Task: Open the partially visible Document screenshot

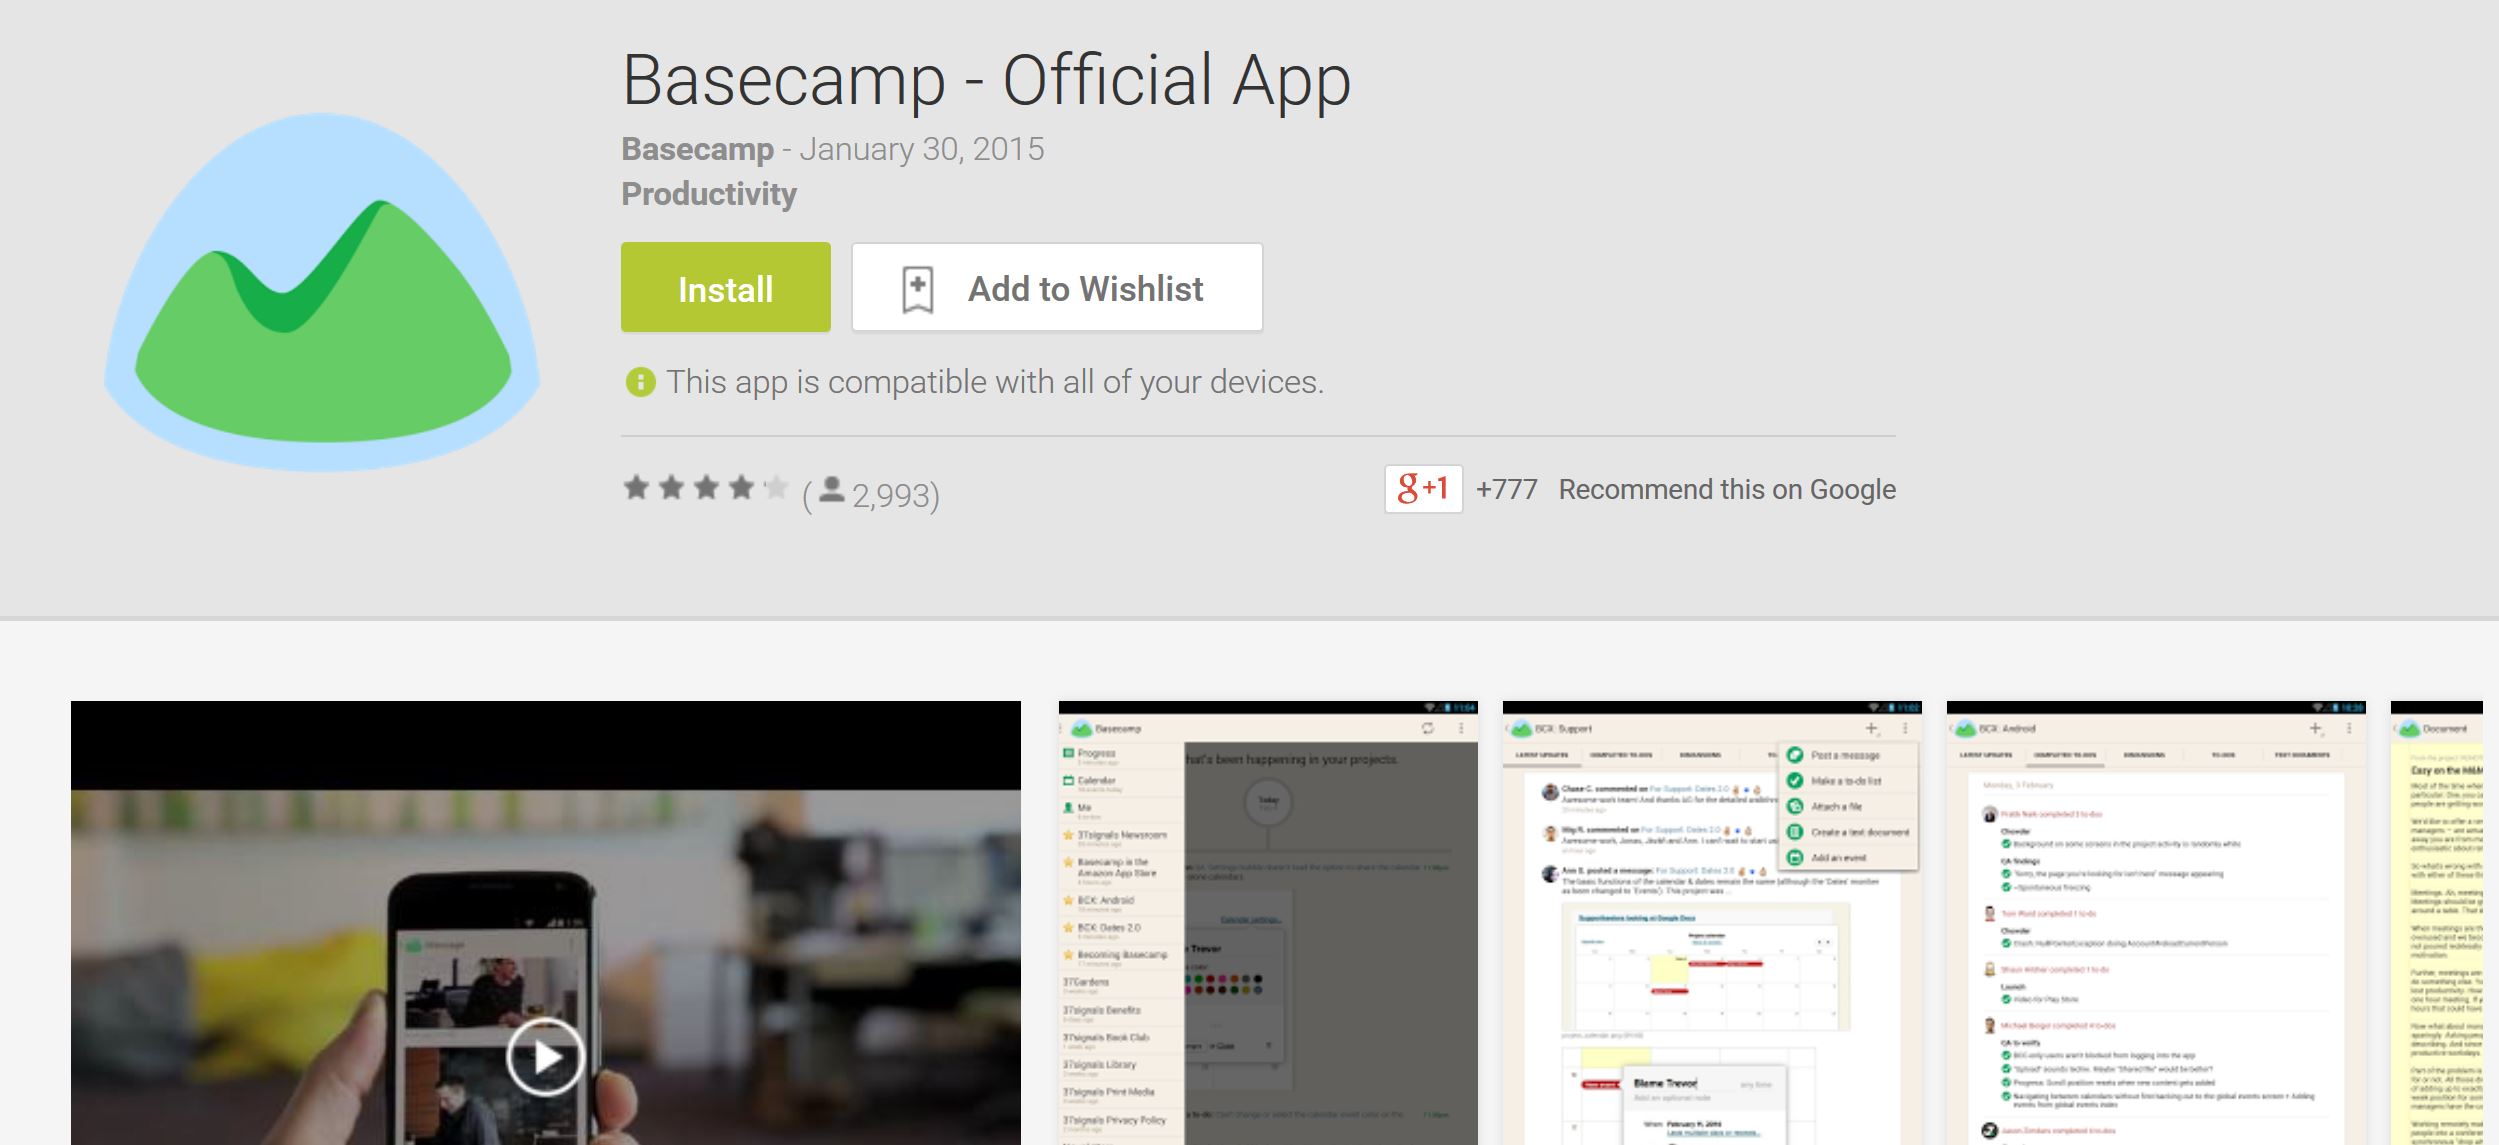Action: pos(2437,923)
